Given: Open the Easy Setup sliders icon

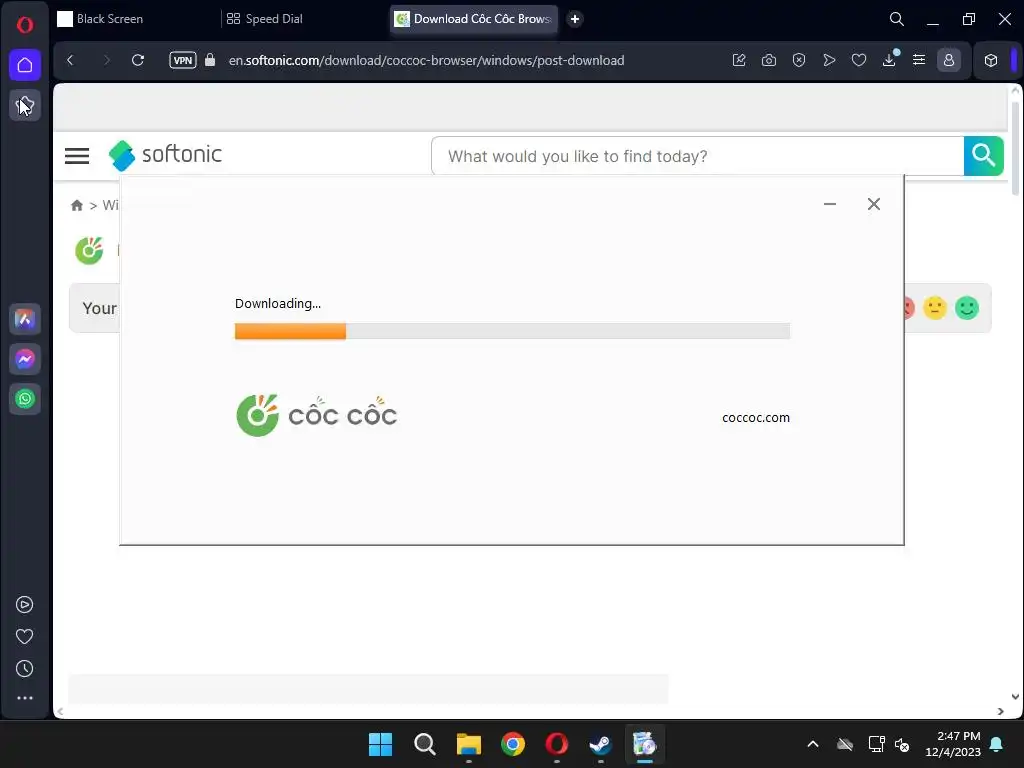Looking at the screenshot, I should click(919, 60).
